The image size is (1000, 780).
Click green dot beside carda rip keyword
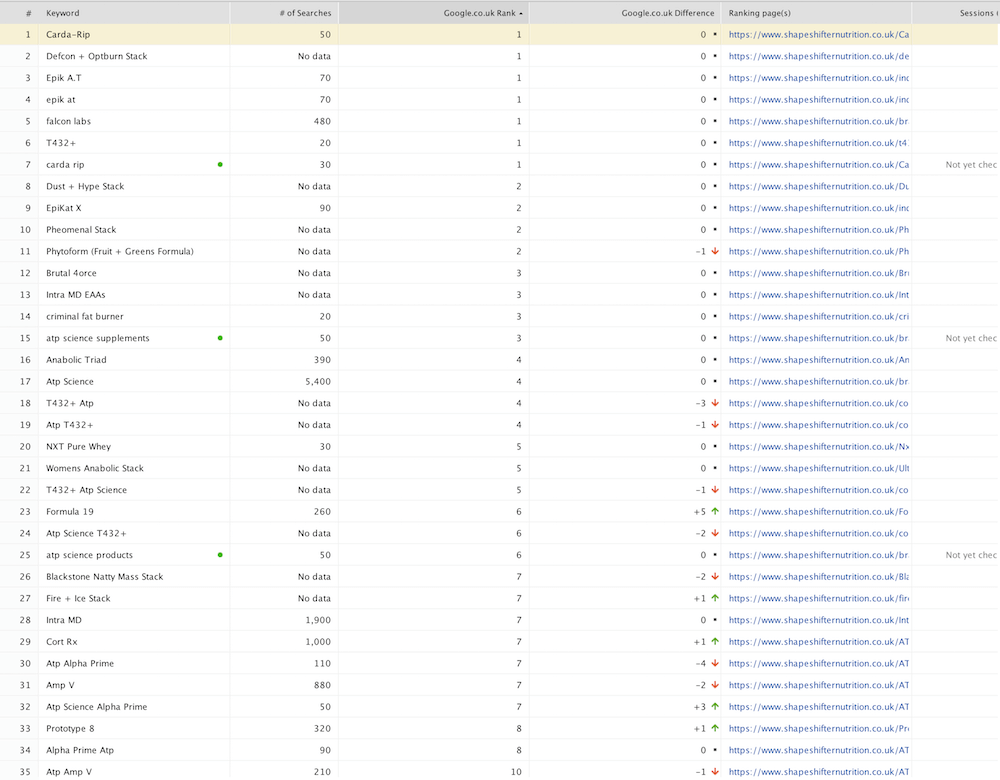pos(220,165)
